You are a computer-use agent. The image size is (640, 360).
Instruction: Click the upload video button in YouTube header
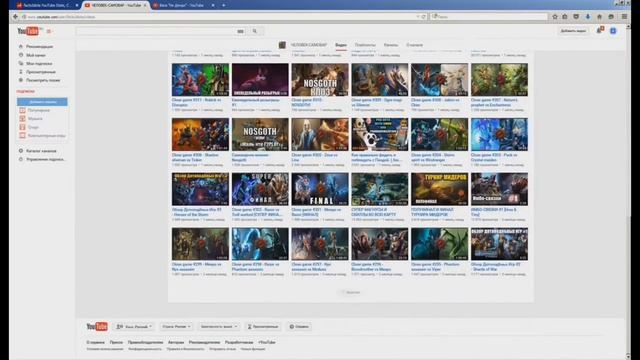(573, 31)
